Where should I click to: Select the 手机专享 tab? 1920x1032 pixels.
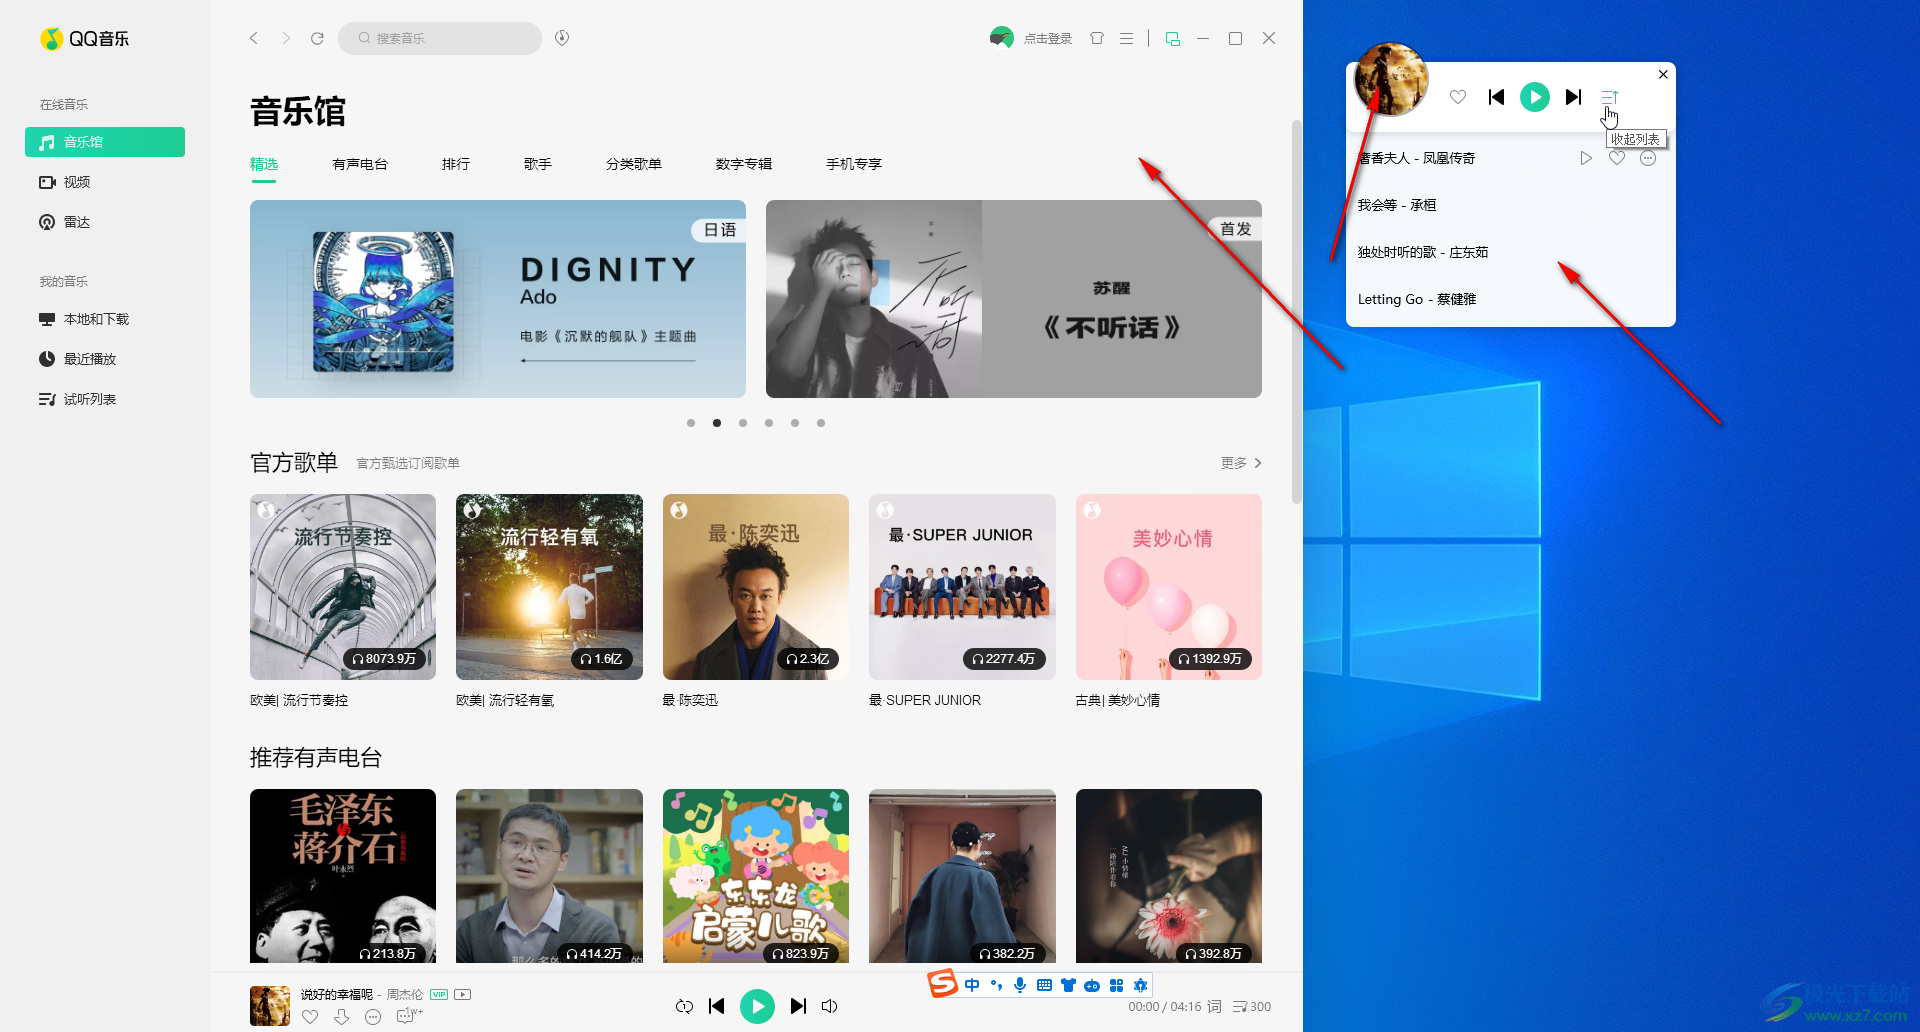coord(854,164)
